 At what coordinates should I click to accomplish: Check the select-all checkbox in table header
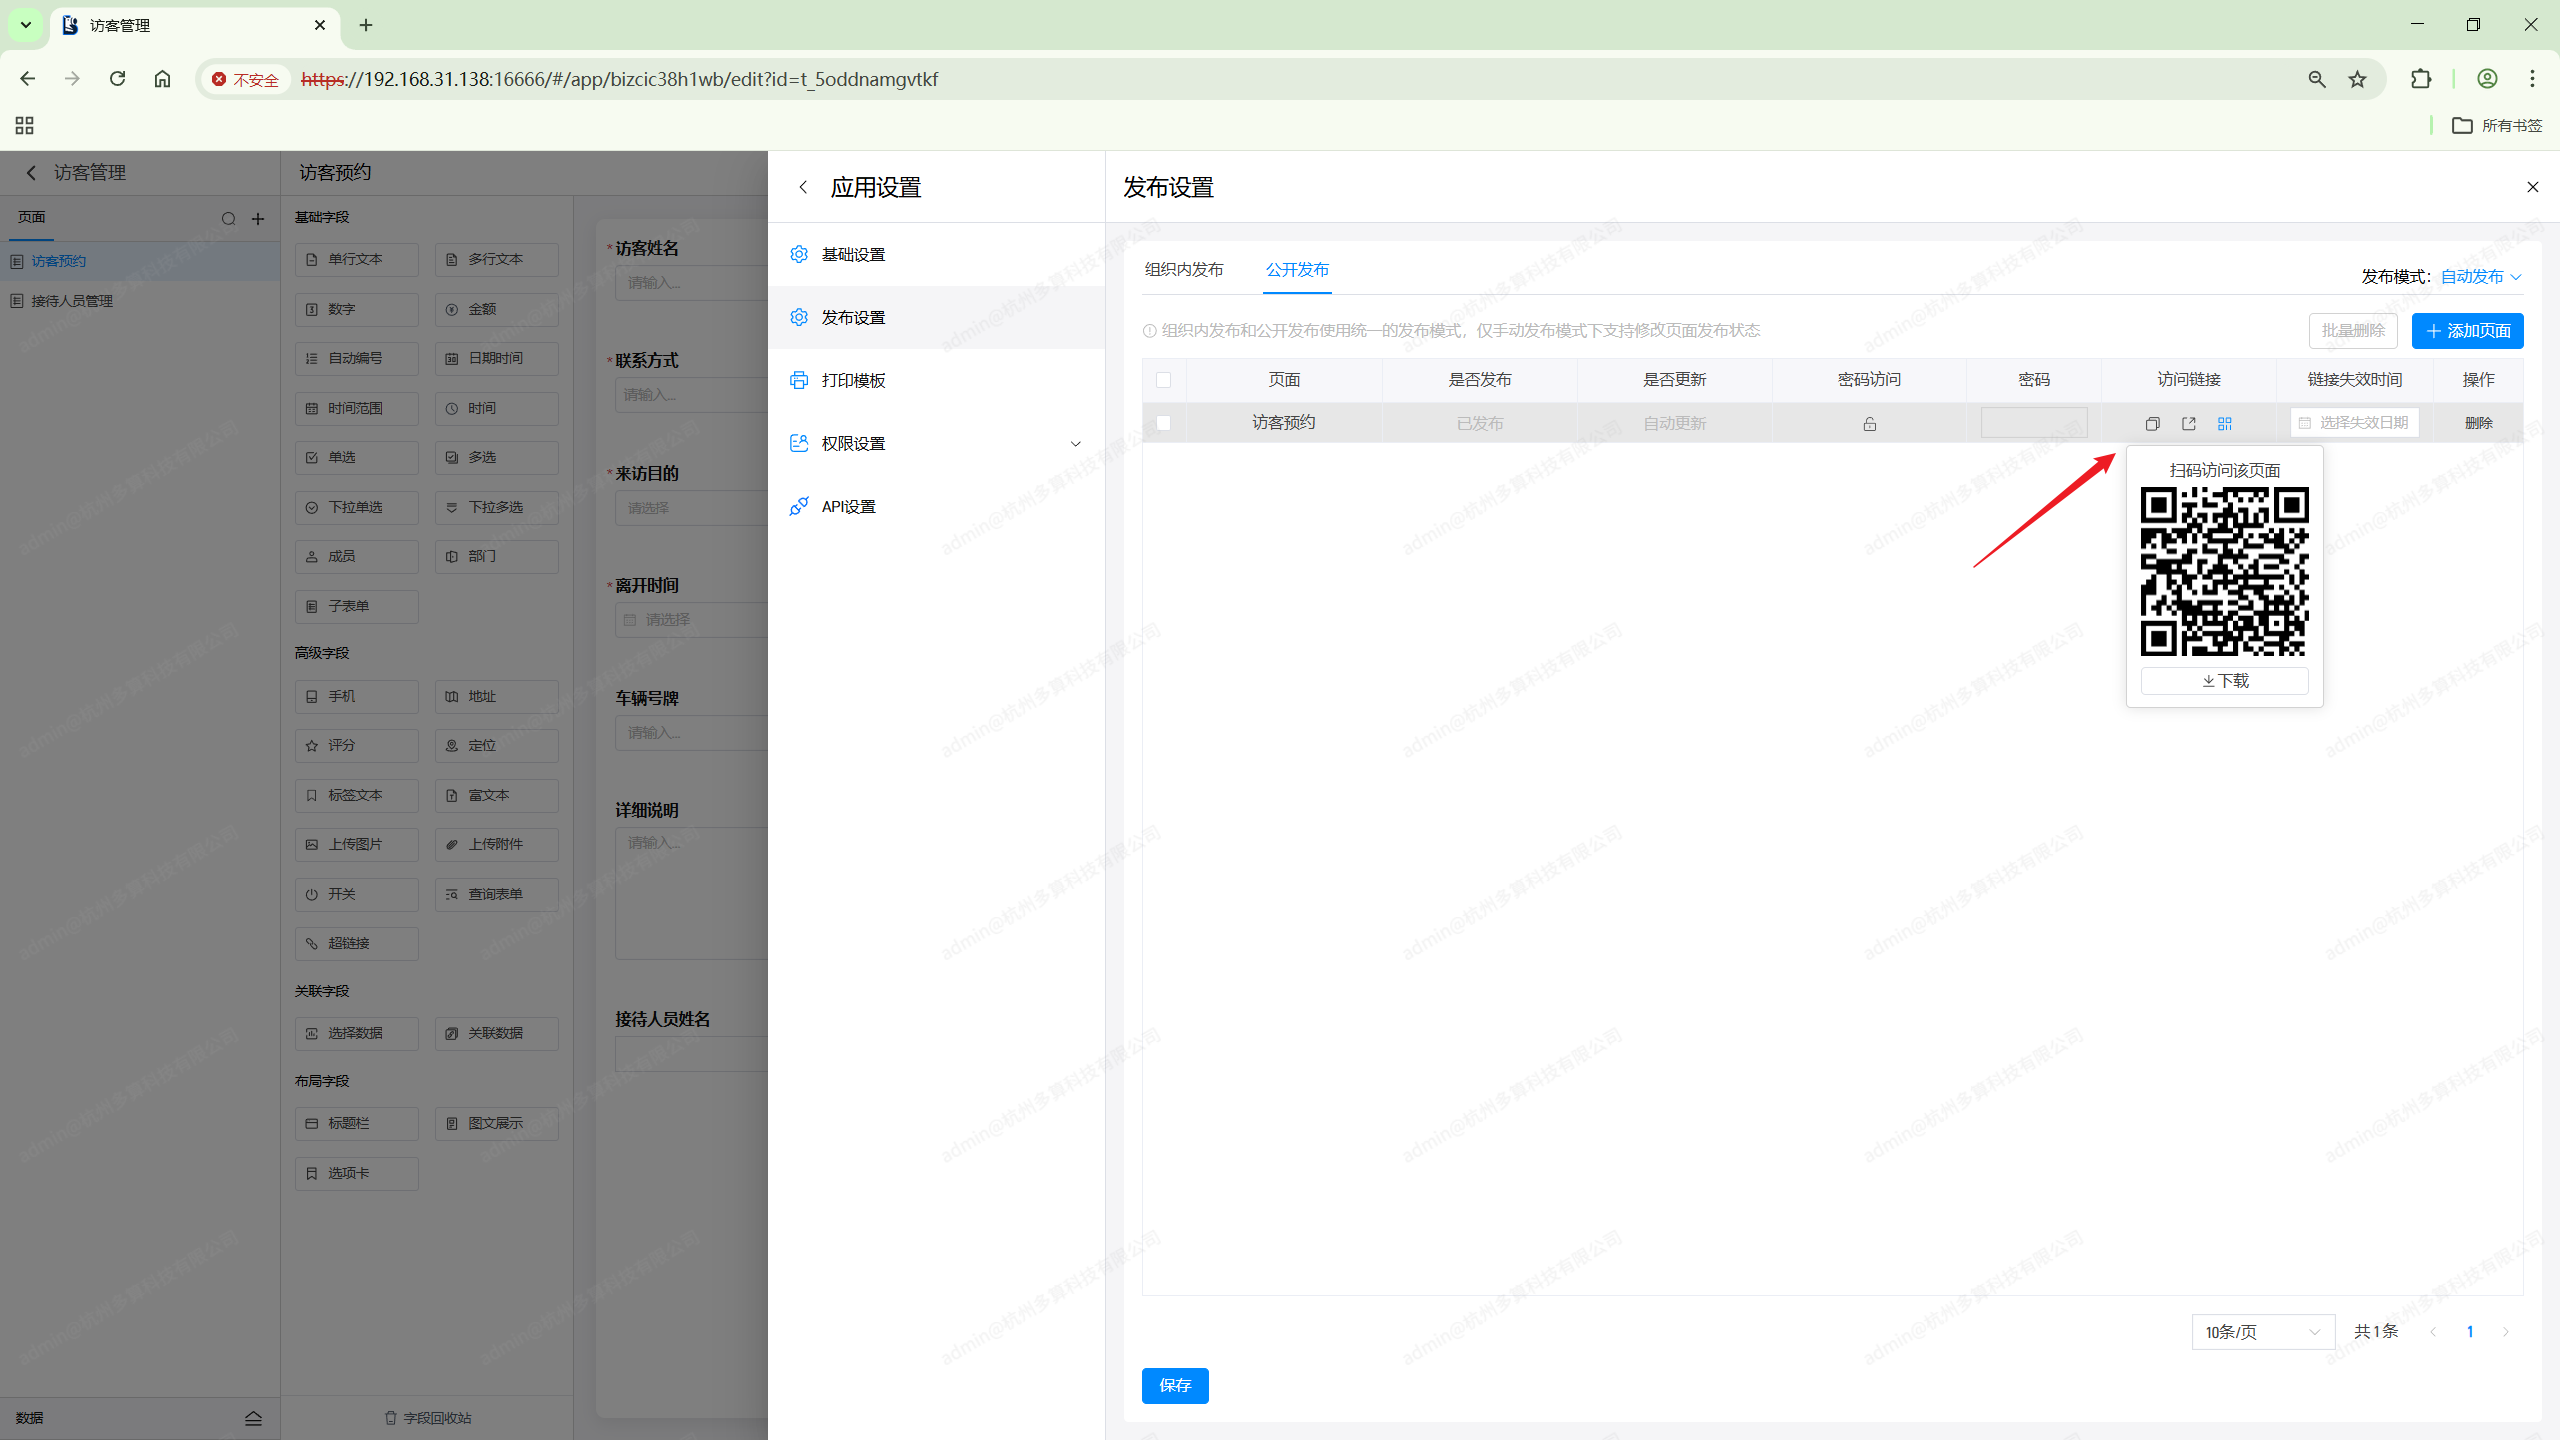(1163, 380)
